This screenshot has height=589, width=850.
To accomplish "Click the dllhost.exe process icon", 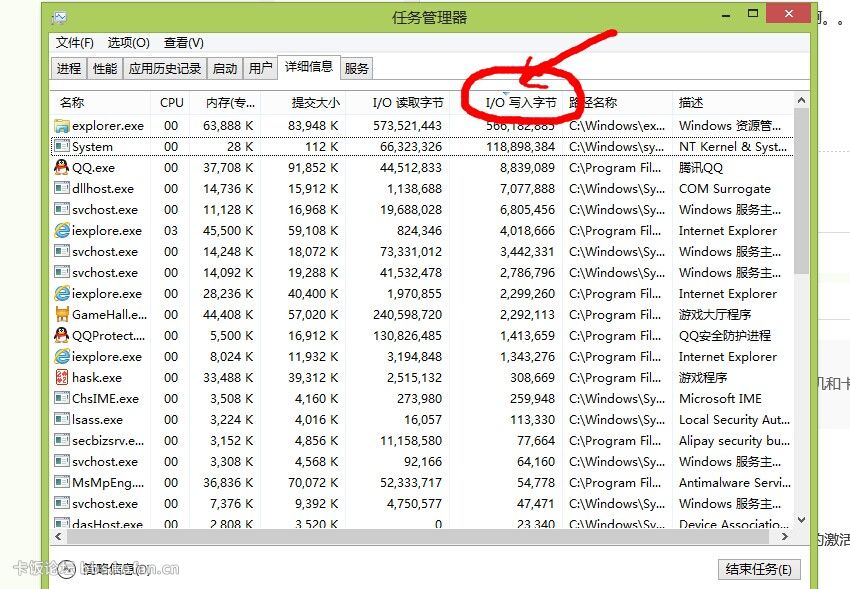I will [x=62, y=189].
